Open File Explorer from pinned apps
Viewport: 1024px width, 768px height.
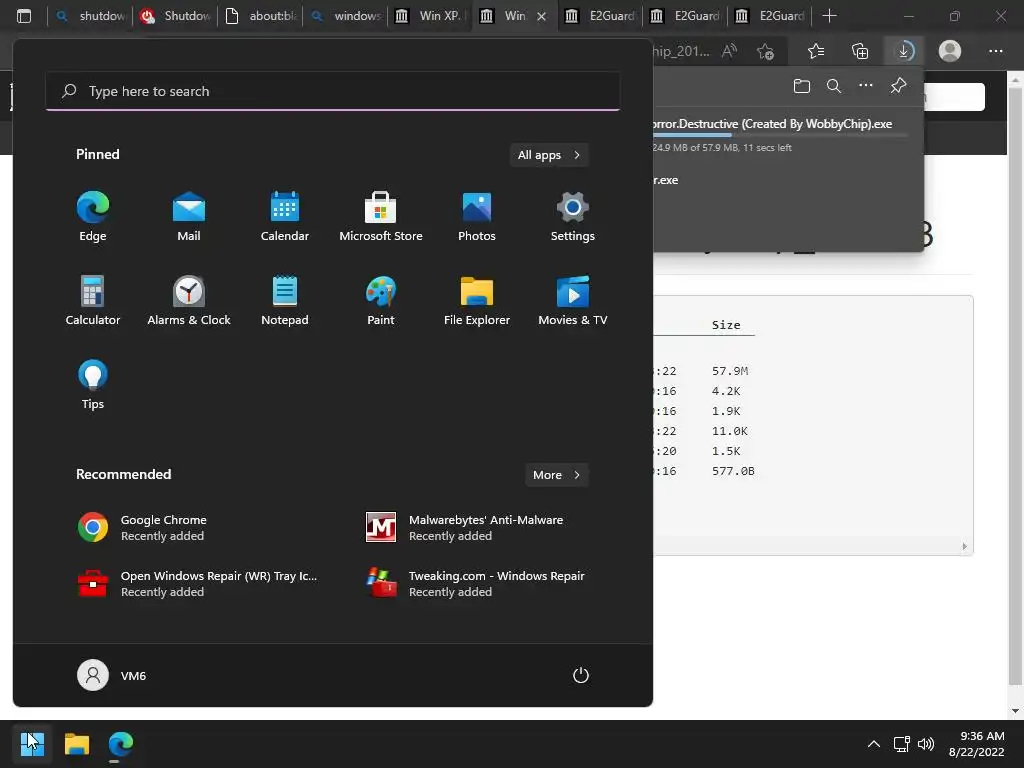pyautogui.click(x=477, y=300)
